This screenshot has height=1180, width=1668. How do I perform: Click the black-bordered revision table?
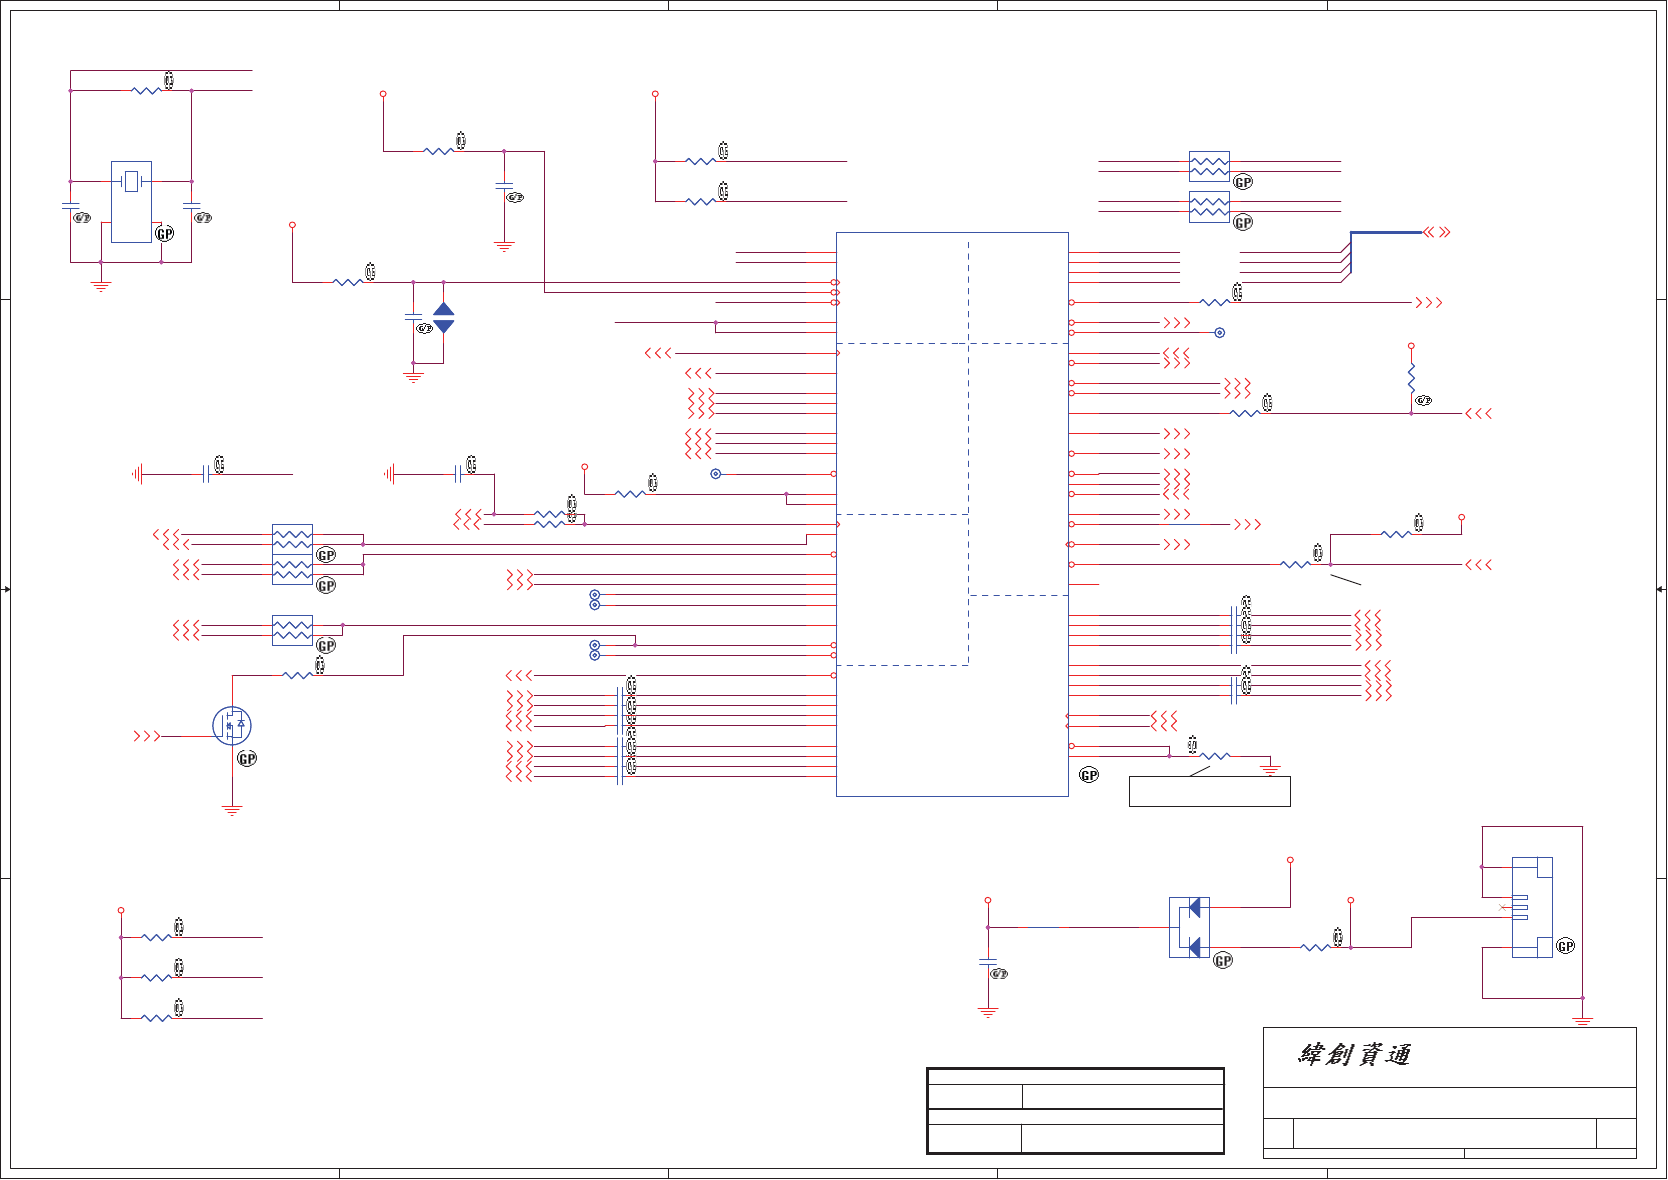point(1075,1111)
